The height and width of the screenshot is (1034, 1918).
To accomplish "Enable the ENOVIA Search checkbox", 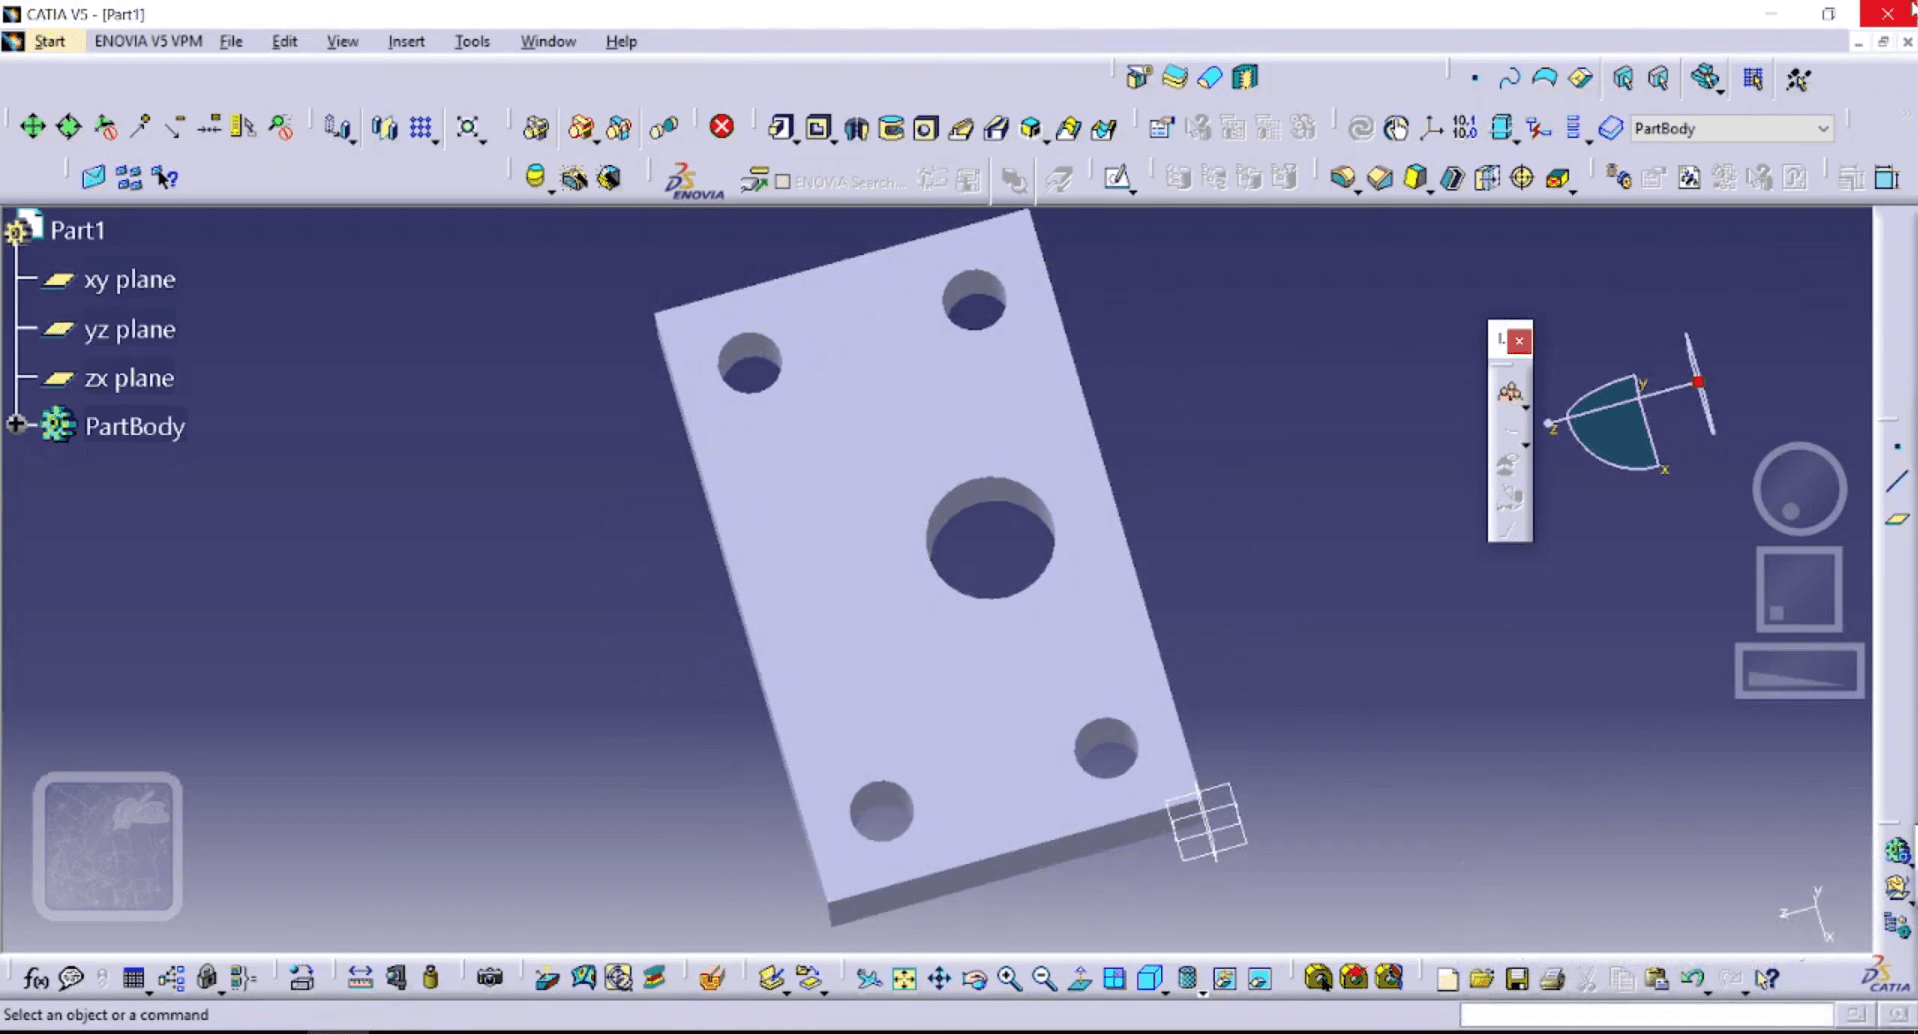I will (x=783, y=182).
